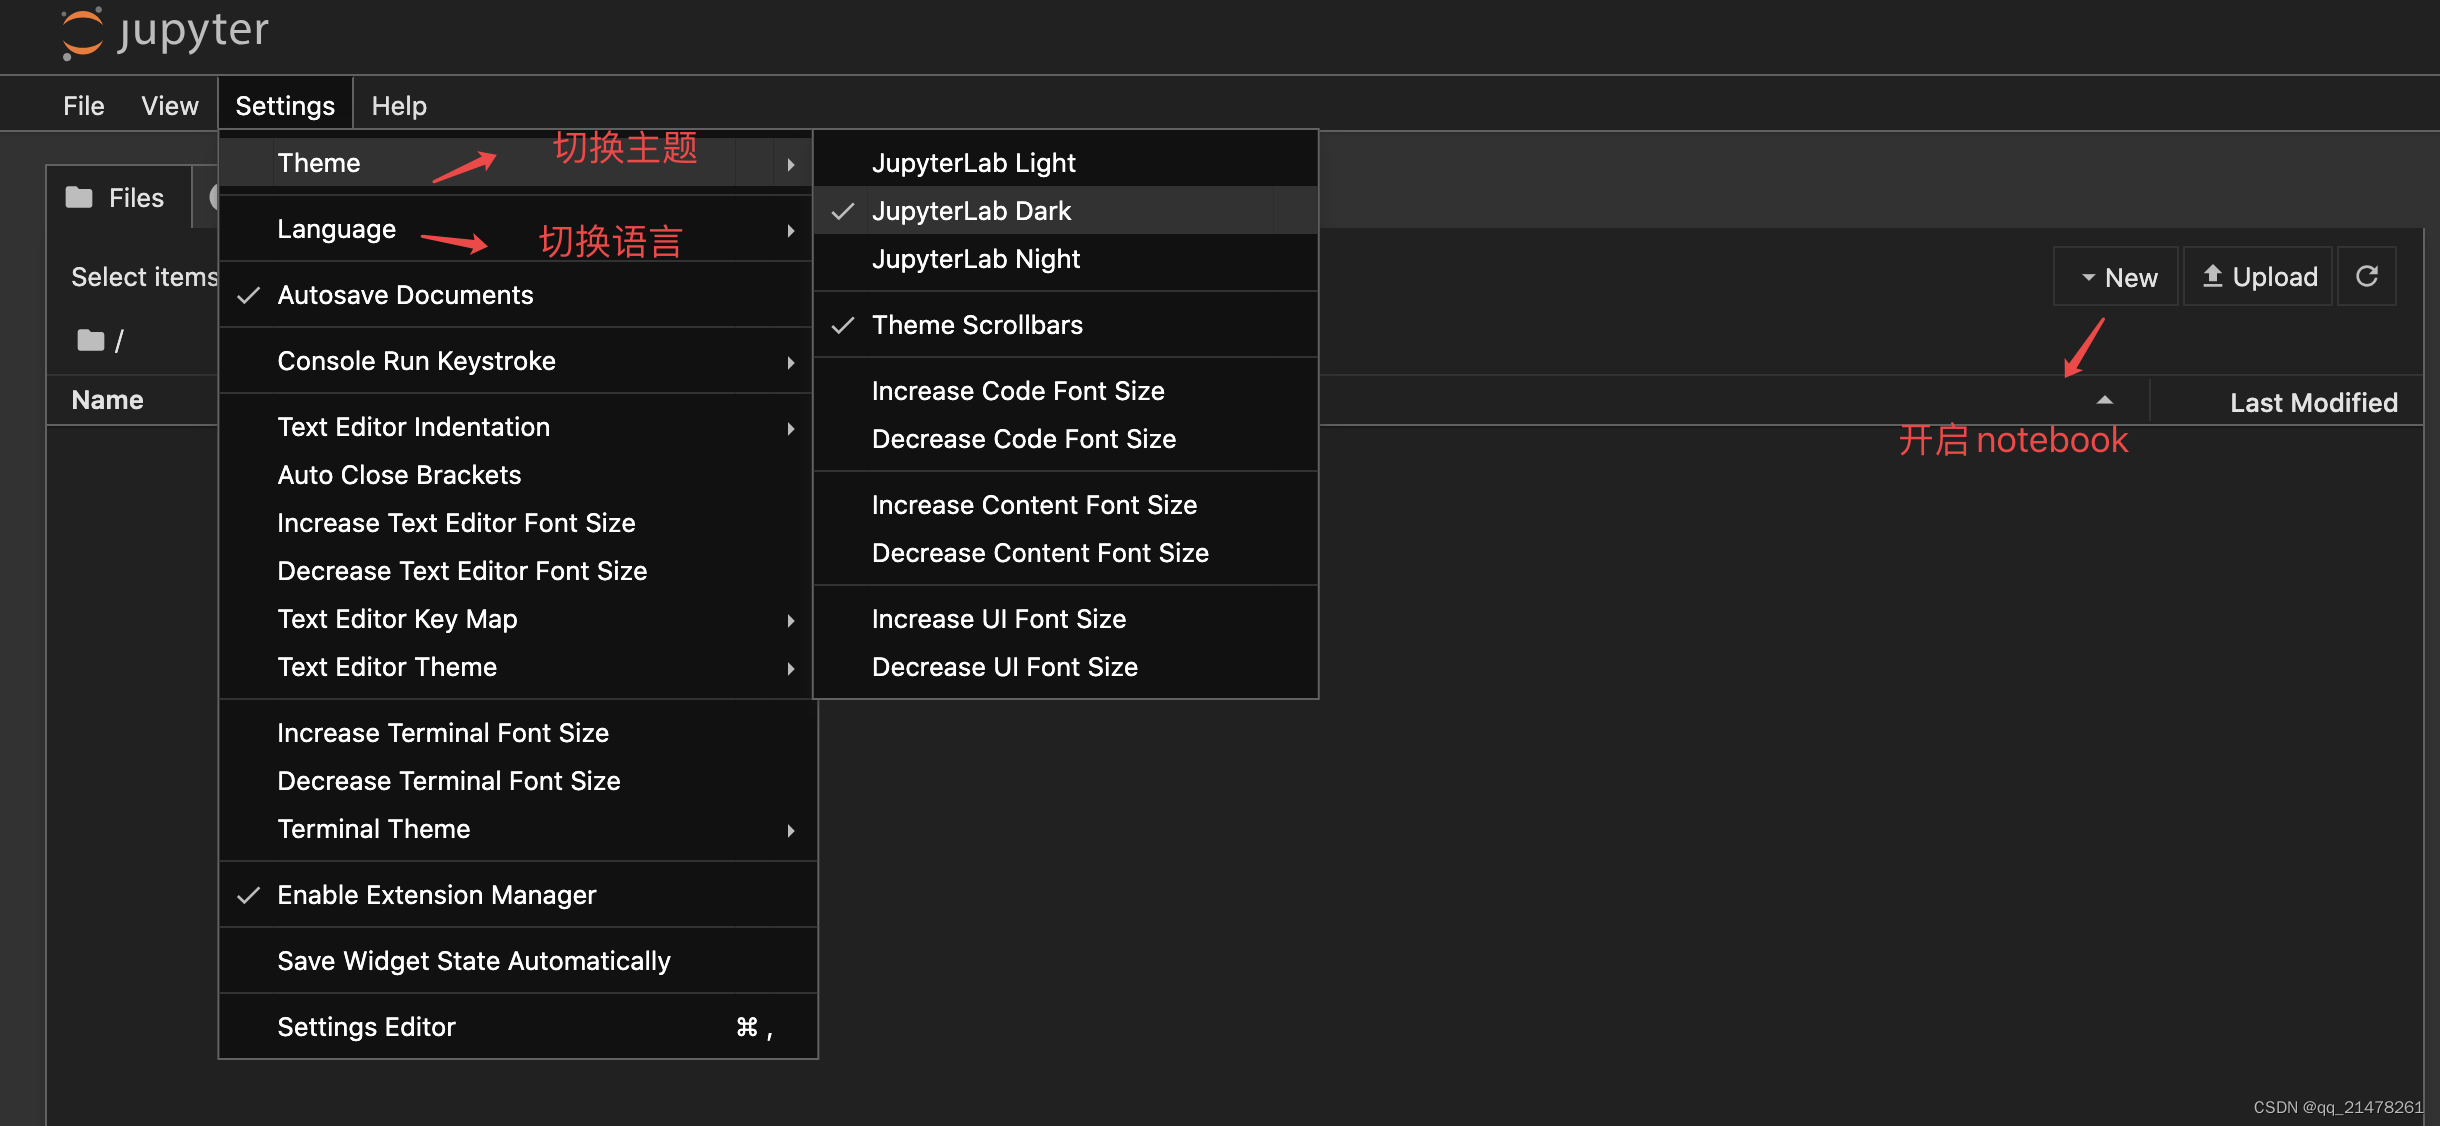
Task: Click the Files tab folder icon
Action: [79, 197]
